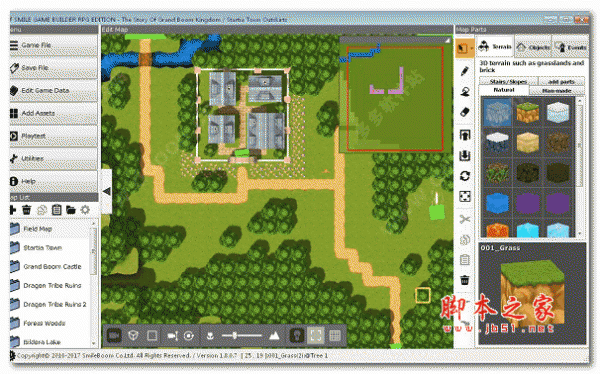This screenshot has height=374, width=600.
Task: Select the Man-made terrain sub-tab
Action: point(557,90)
